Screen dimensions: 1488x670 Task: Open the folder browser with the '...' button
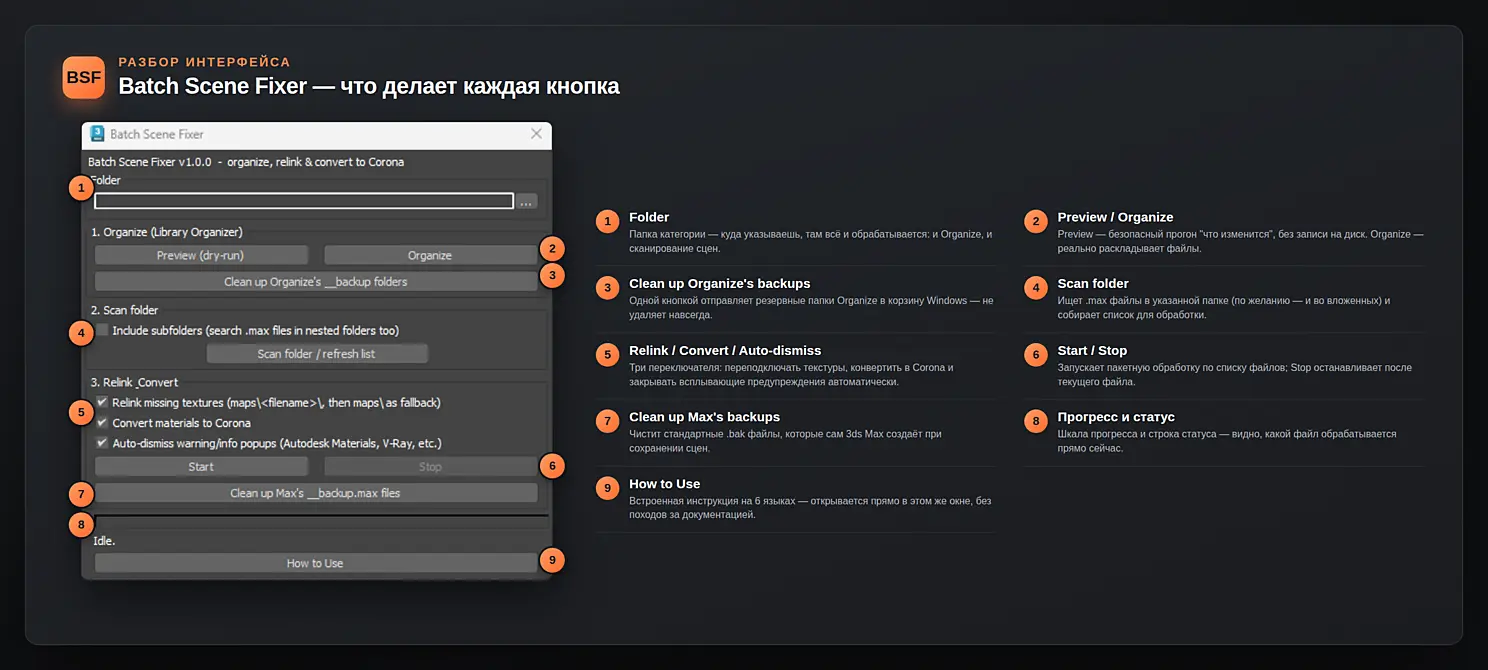coord(527,201)
